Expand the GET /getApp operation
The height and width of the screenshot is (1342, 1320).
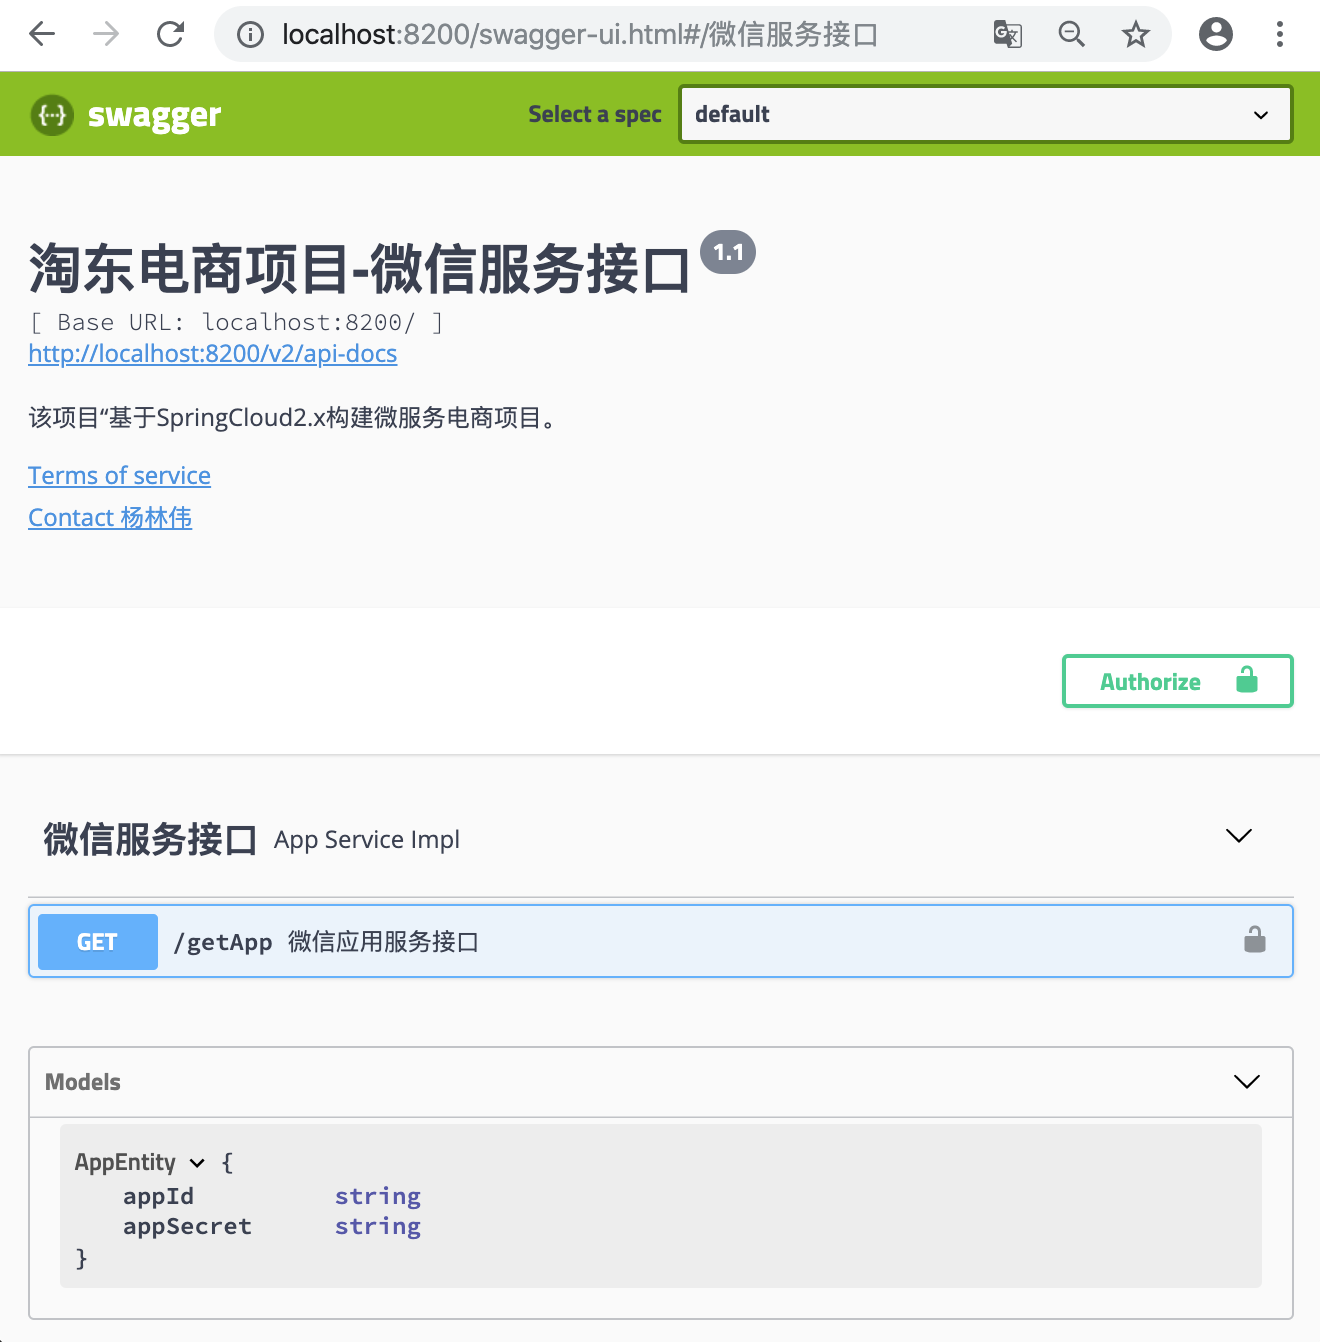point(660,941)
